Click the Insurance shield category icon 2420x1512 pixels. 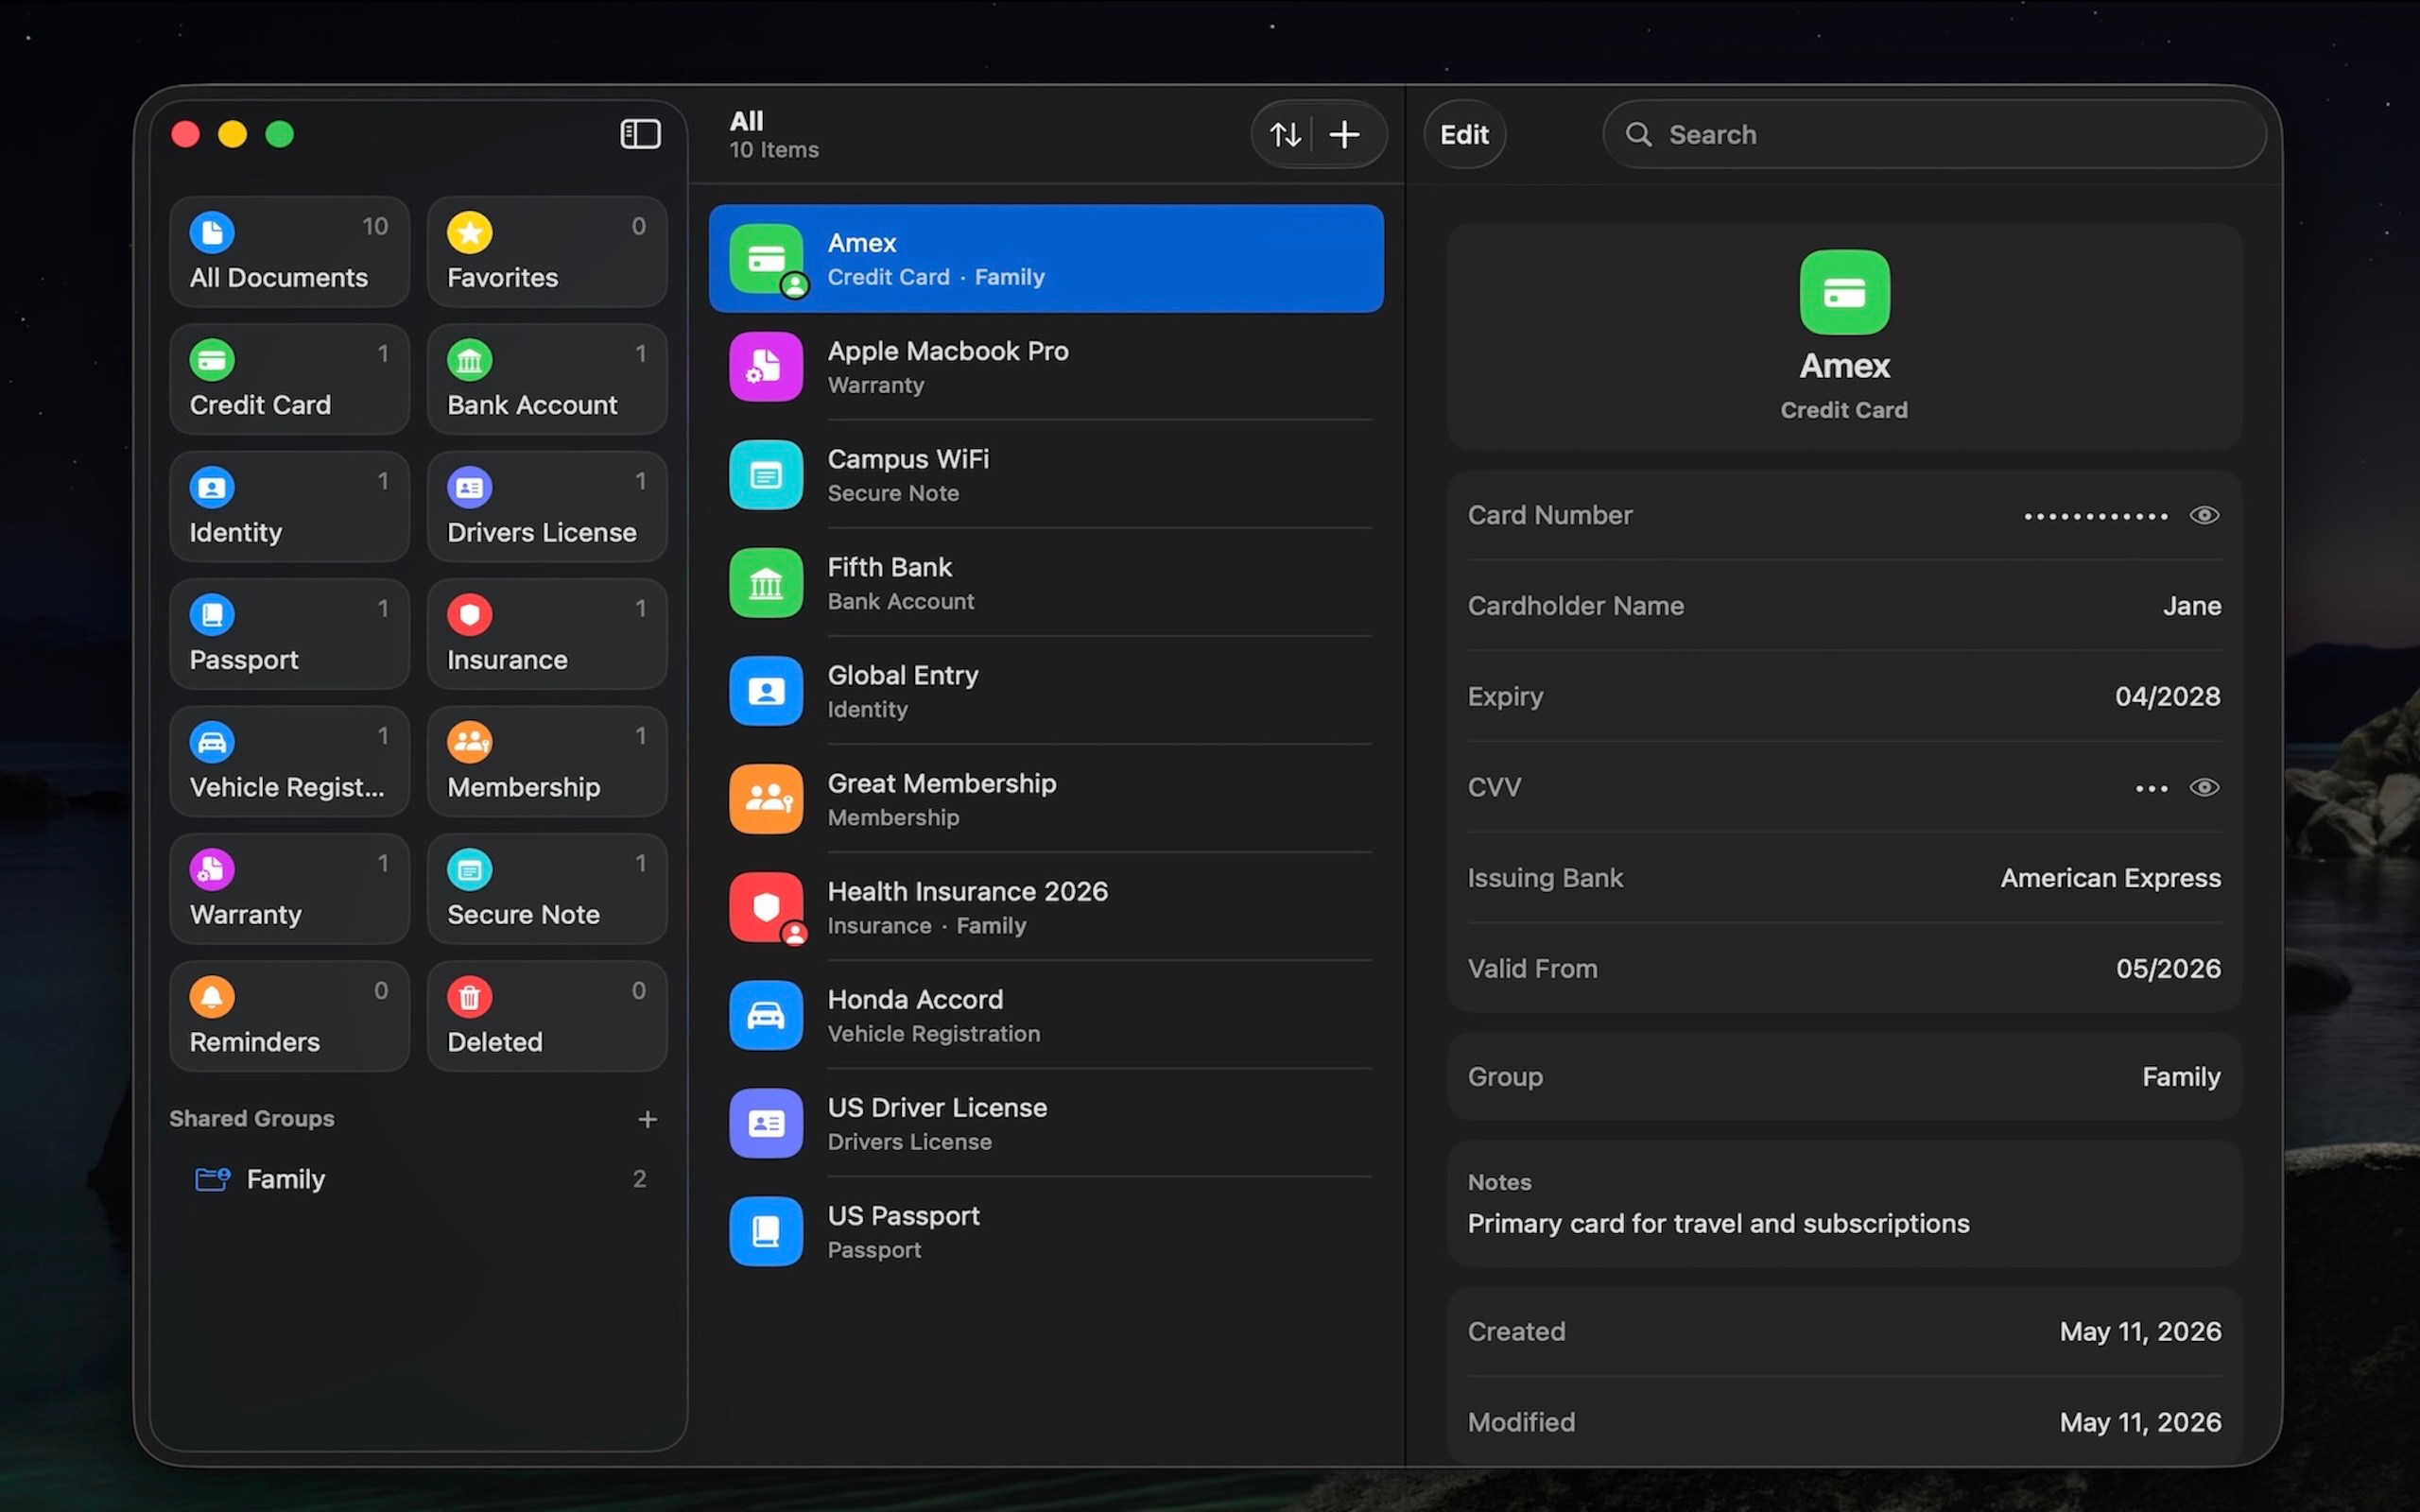[470, 615]
